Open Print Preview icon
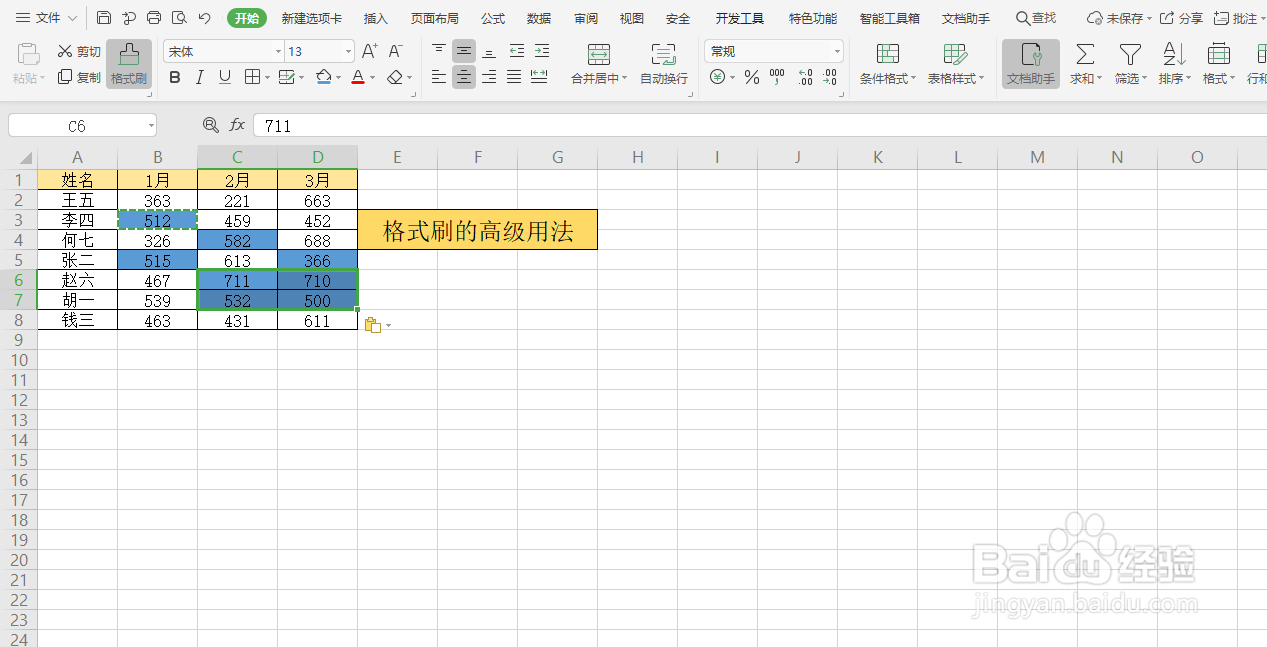Image resolution: width=1267 pixels, height=647 pixels. pos(179,18)
